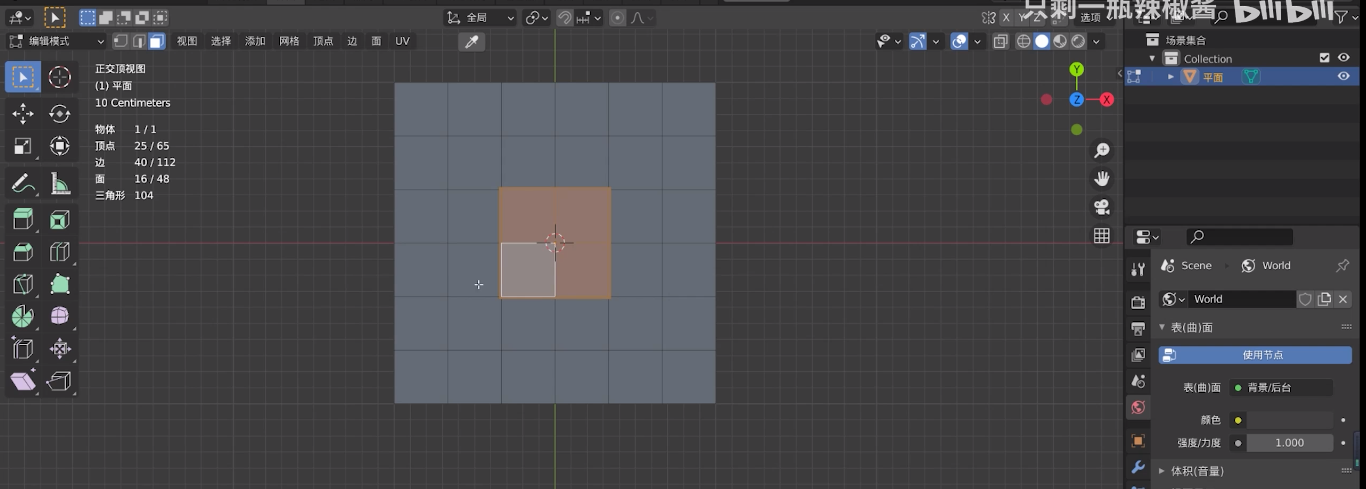1366x489 pixels.
Task: Switch orthographic/perspective grid icon
Action: [x=1102, y=236]
